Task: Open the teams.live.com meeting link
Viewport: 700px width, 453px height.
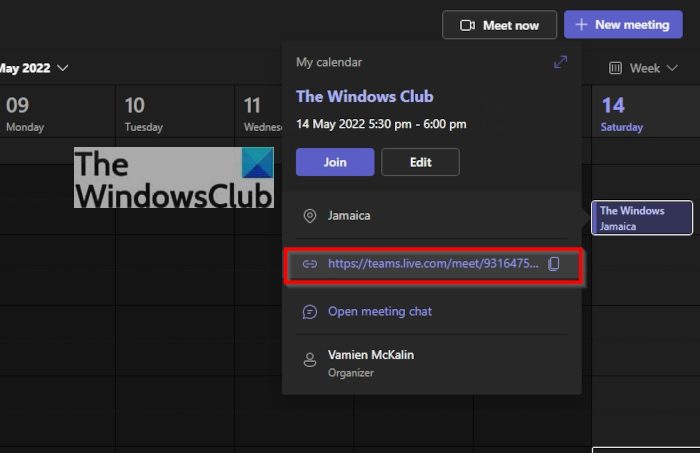Action: pos(433,263)
